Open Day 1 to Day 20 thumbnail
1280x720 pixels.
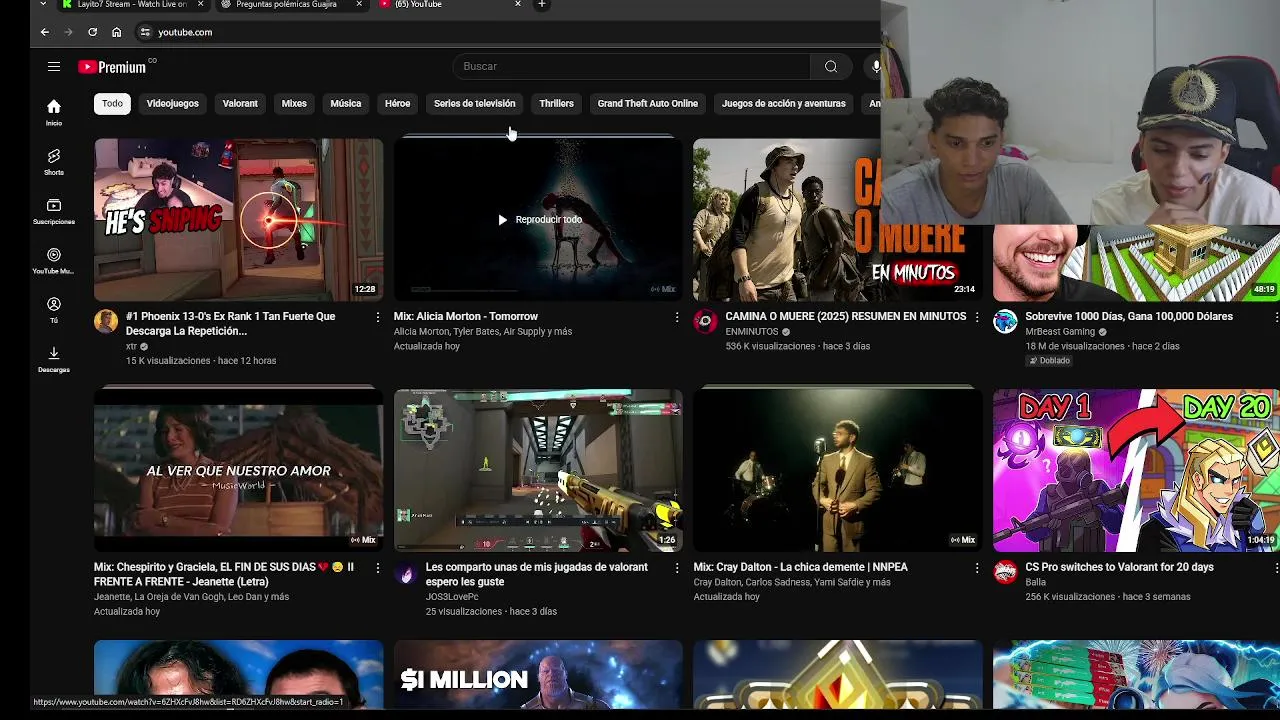coord(1136,471)
